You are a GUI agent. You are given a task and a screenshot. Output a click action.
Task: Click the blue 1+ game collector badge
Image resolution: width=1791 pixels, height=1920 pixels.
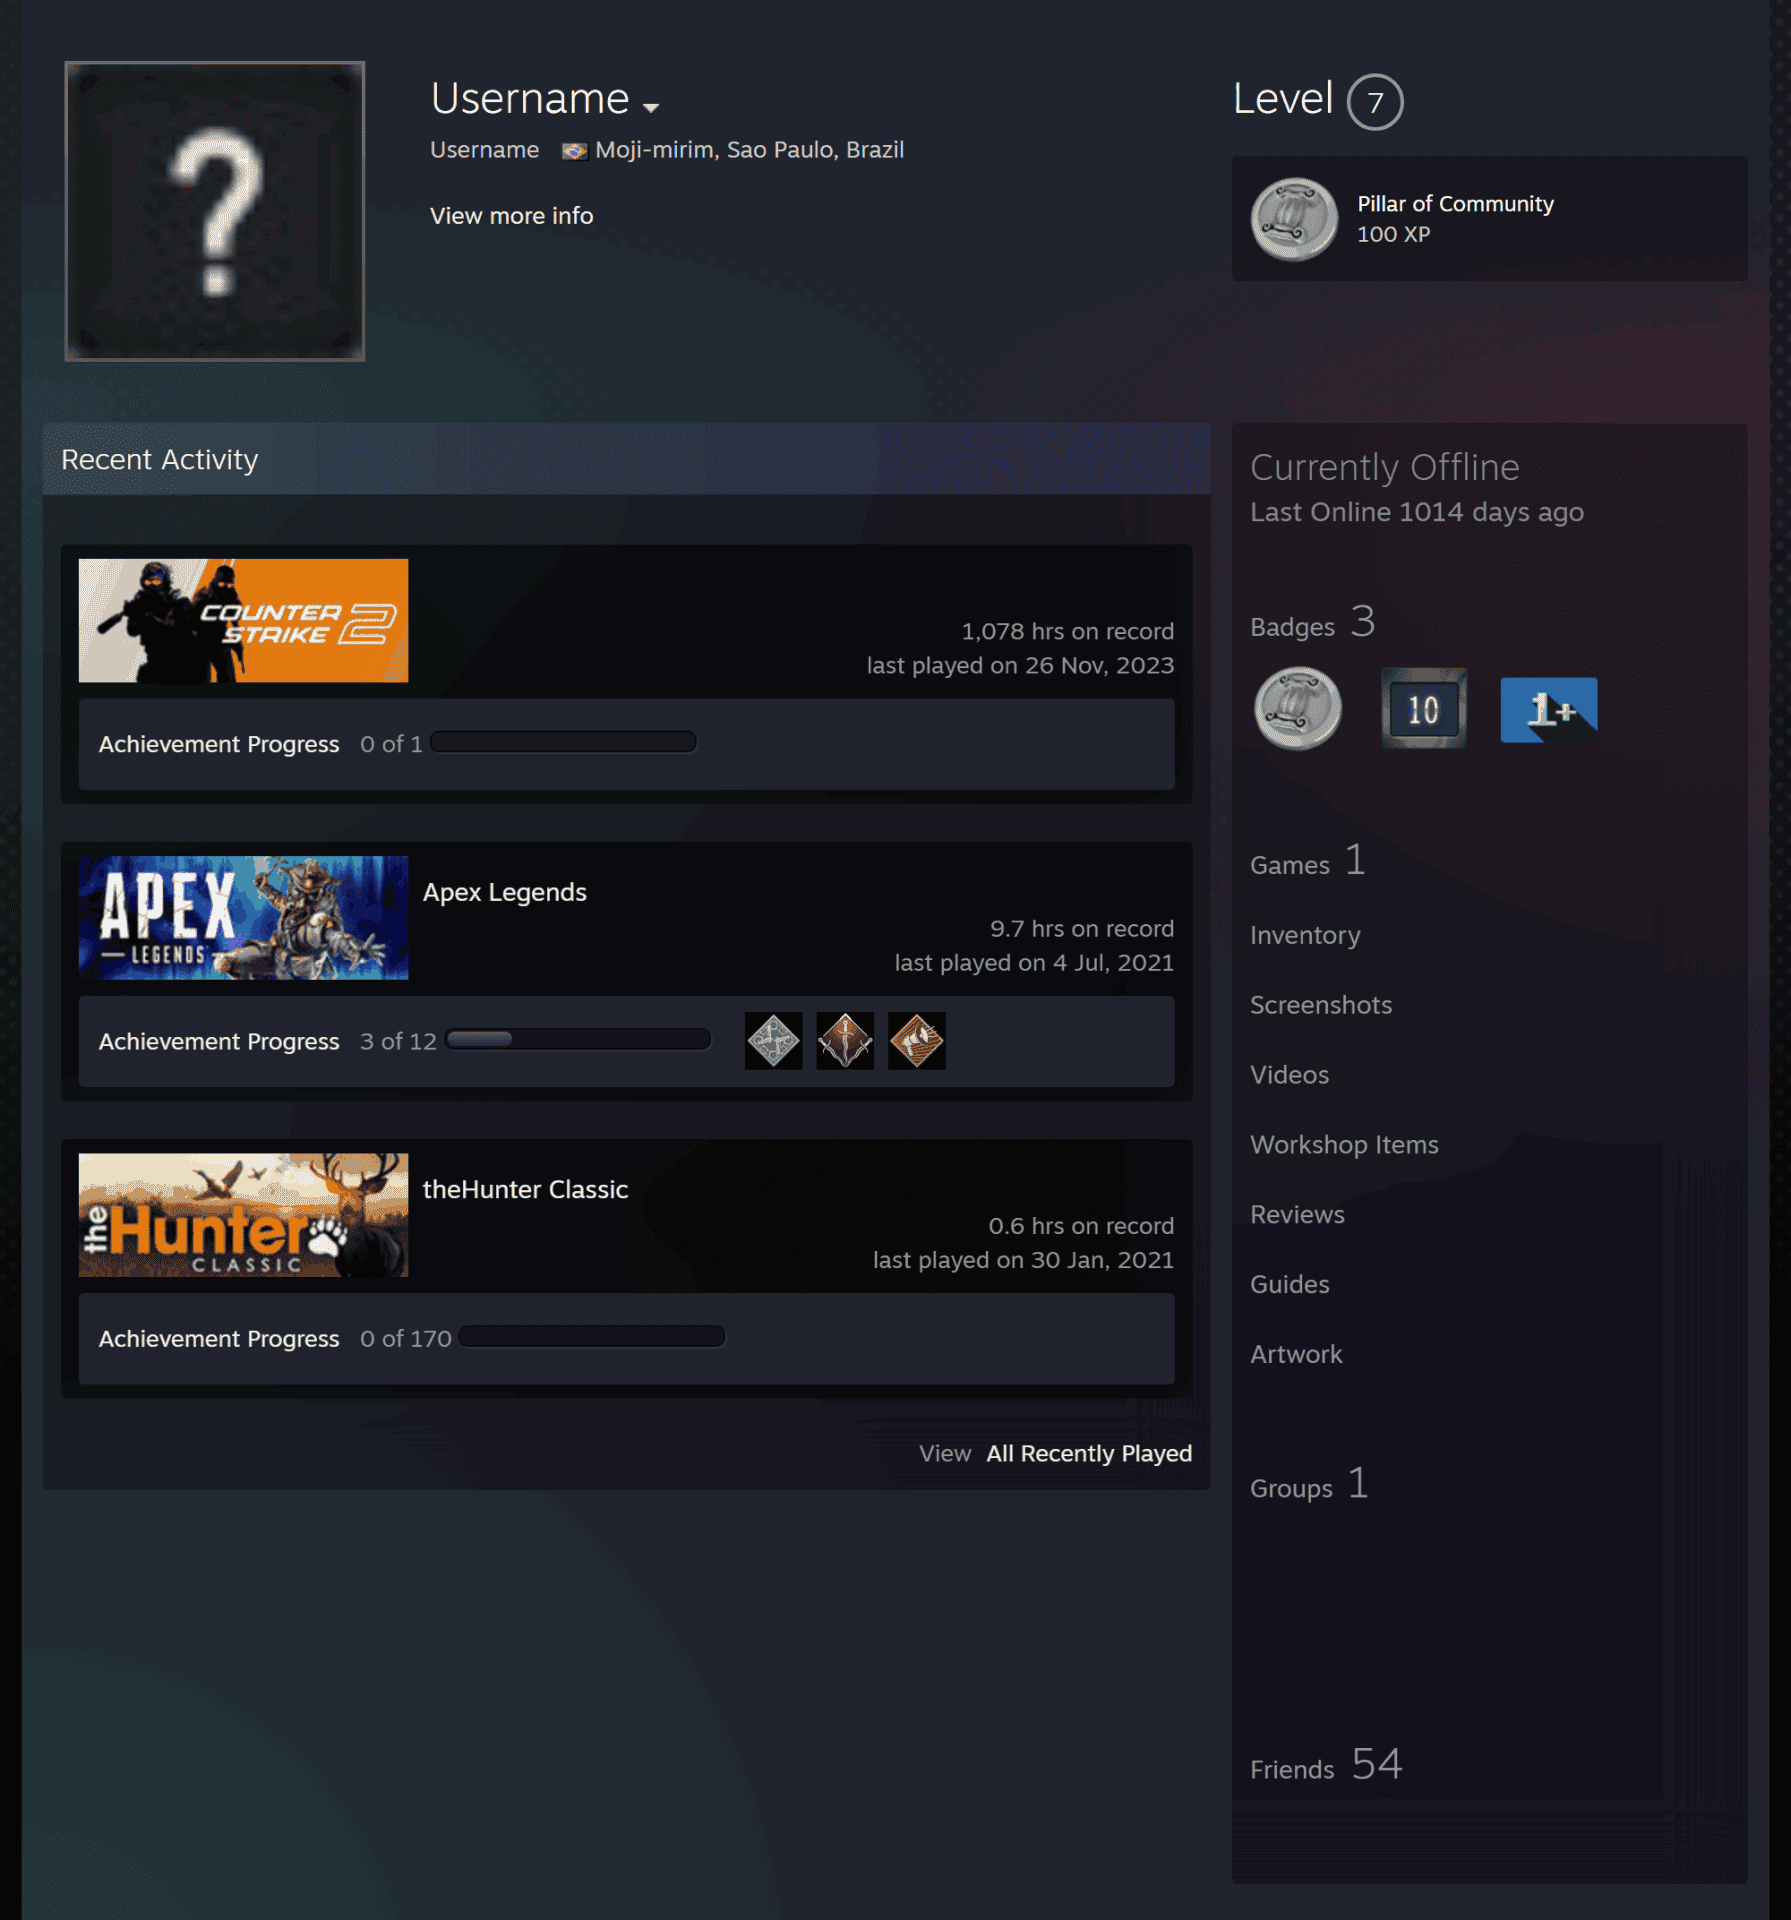pyautogui.click(x=1548, y=709)
